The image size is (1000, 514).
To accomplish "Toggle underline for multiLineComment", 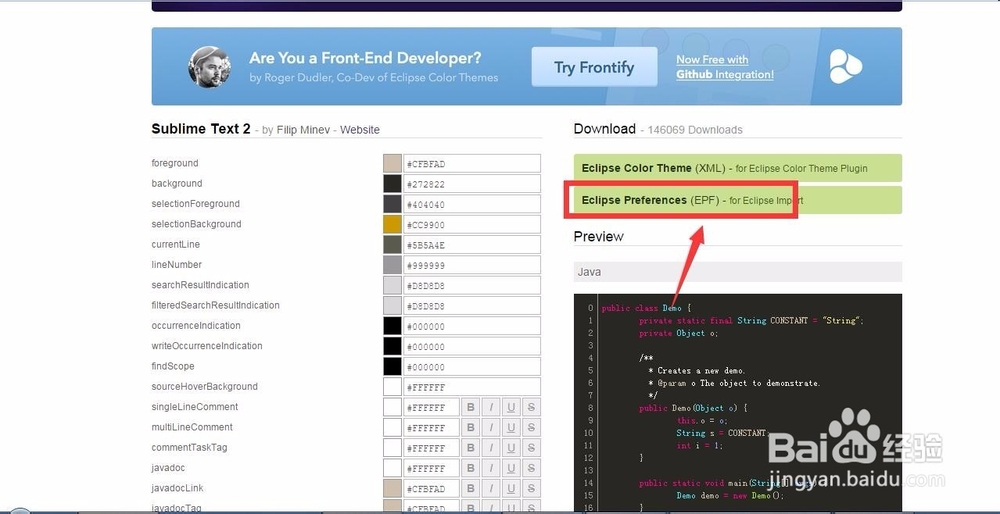I will (x=511, y=427).
